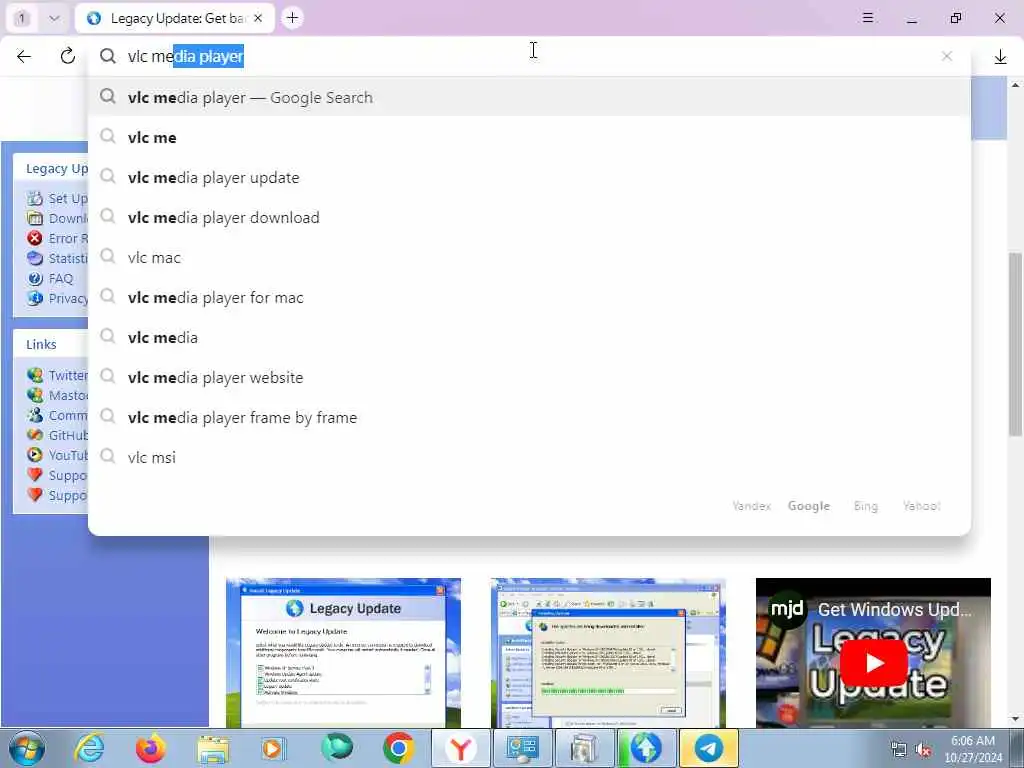Click the red Error icon in sidebar
Image resolution: width=1024 pixels, height=768 pixels.
click(x=35, y=238)
